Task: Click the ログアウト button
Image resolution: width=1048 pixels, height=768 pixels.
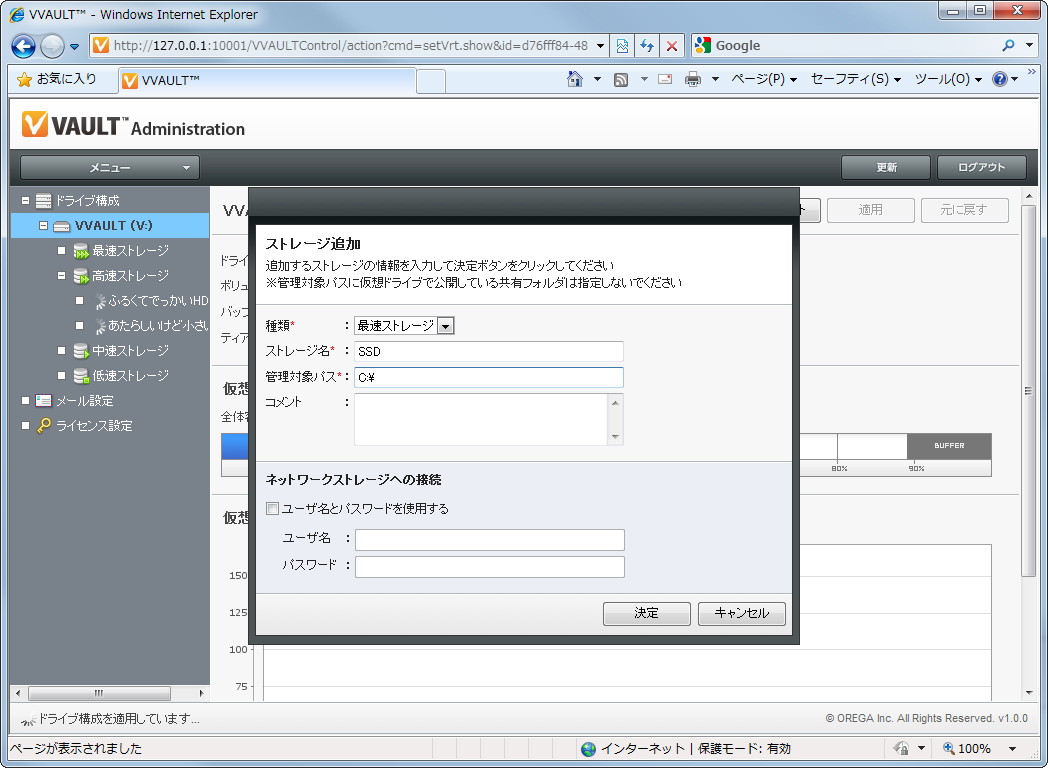Action: (x=981, y=168)
